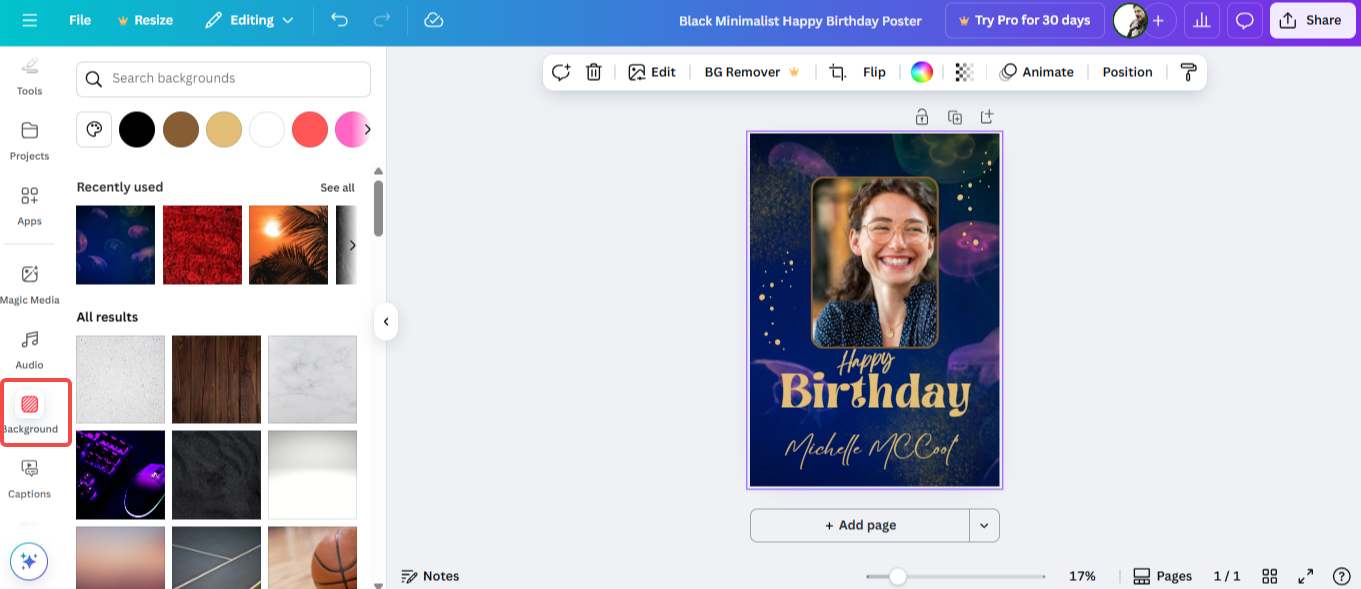Open the File menu
1361x589 pixels.
[80, 20]
